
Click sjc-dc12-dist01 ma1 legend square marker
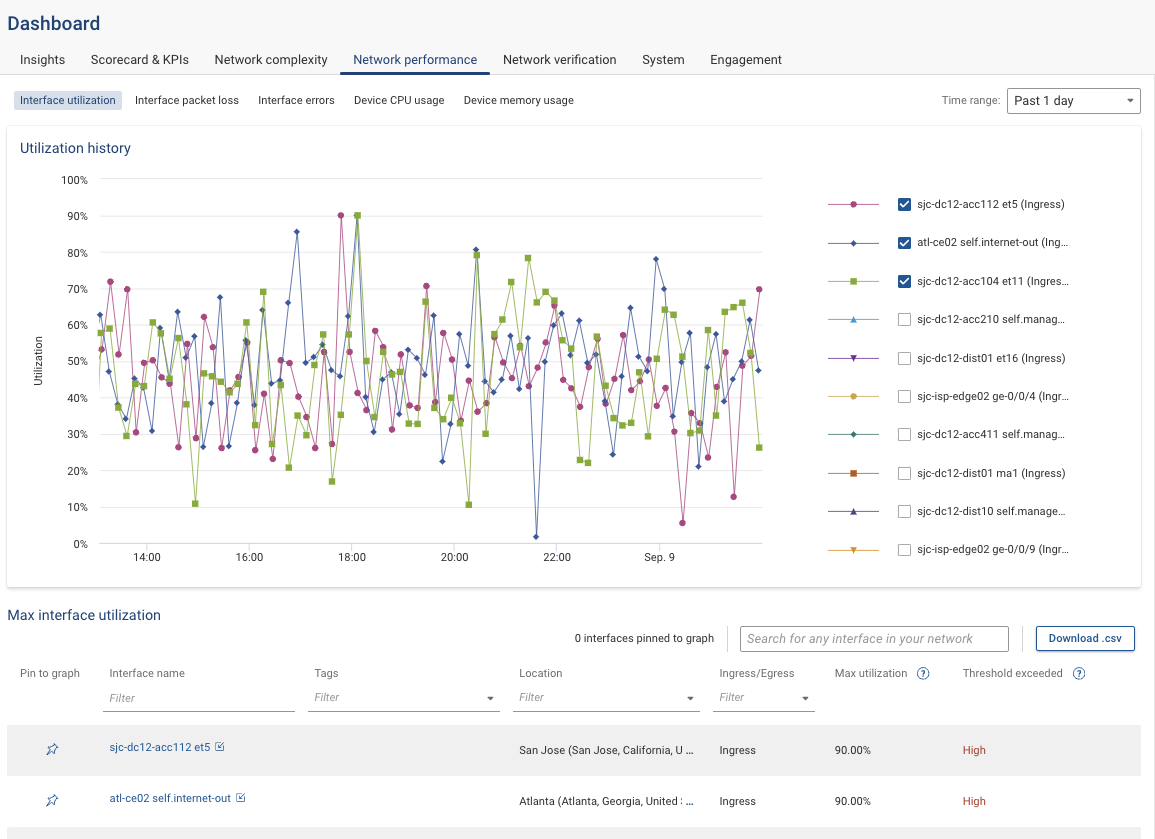coord(853,473)
